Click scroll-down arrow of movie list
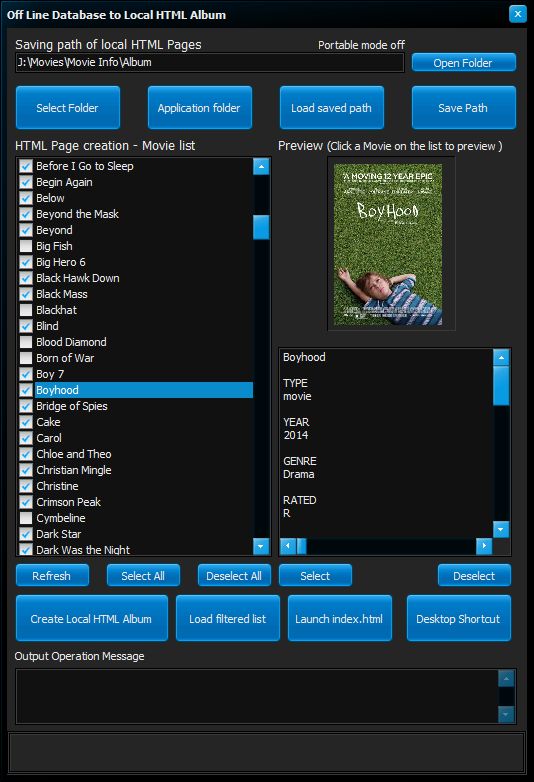The image size is (534, 782). tap(261, 546)
